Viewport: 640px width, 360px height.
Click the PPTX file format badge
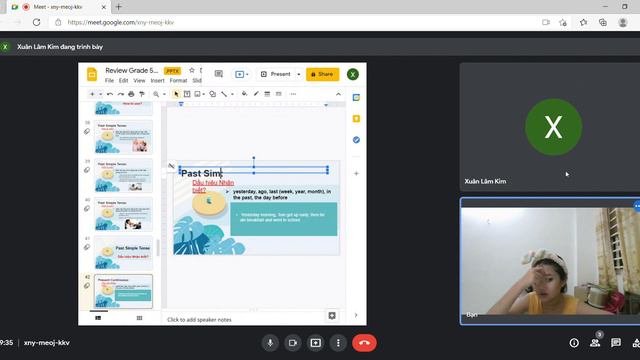coord(172,71)
